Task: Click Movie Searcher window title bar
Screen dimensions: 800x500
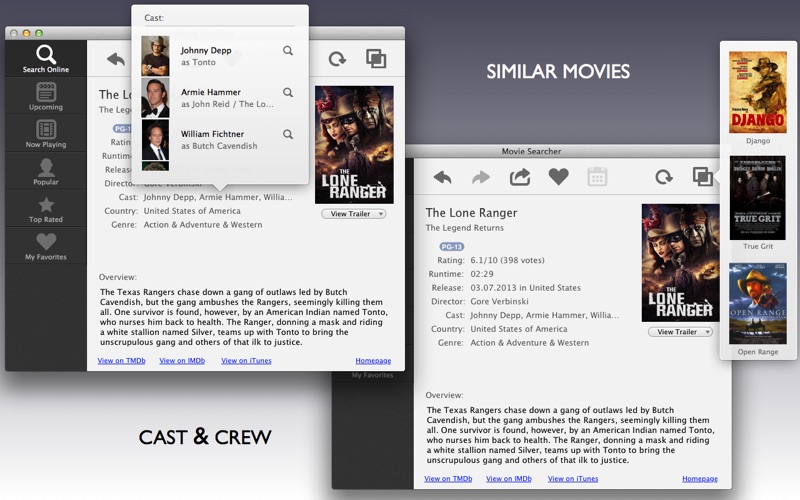Action: click(531, 151)
